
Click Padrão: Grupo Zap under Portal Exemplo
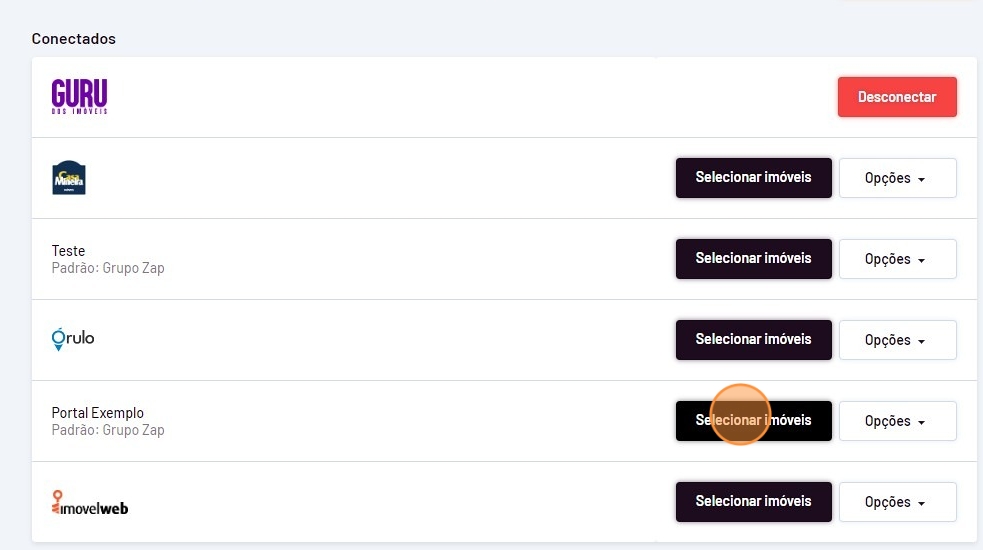[x=108, y=430]
